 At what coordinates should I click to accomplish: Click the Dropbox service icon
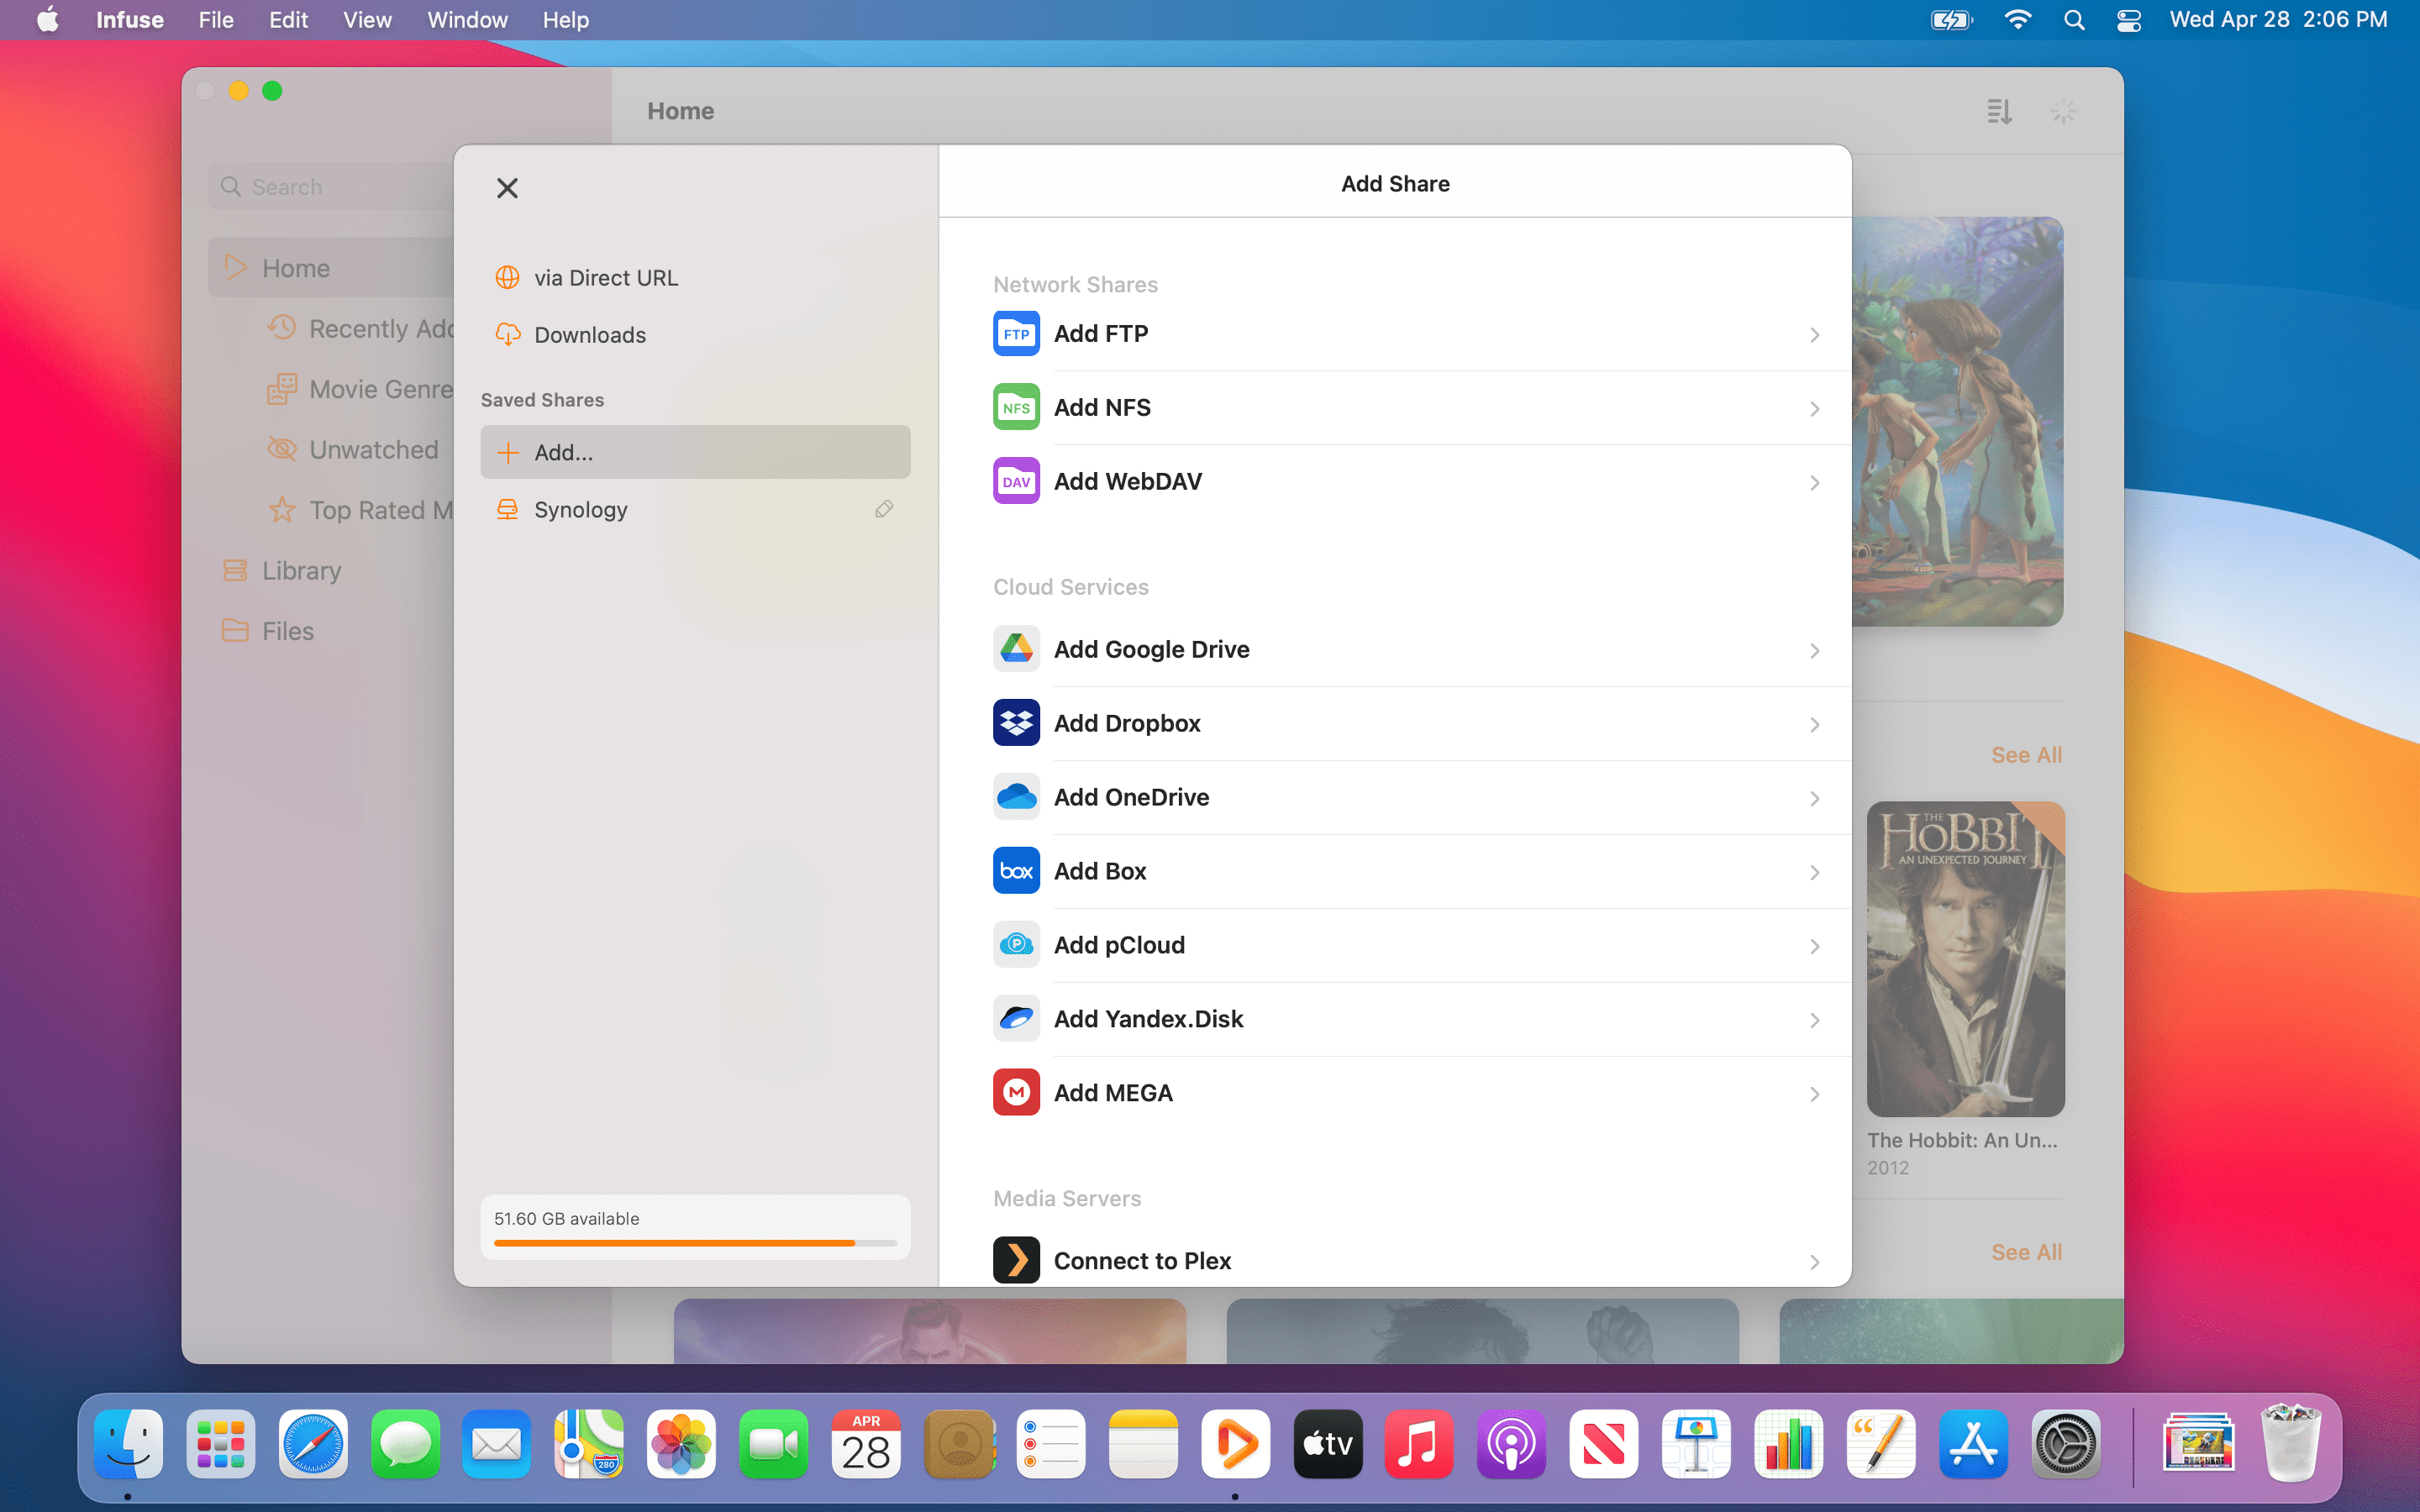[x=1015, y=722]
